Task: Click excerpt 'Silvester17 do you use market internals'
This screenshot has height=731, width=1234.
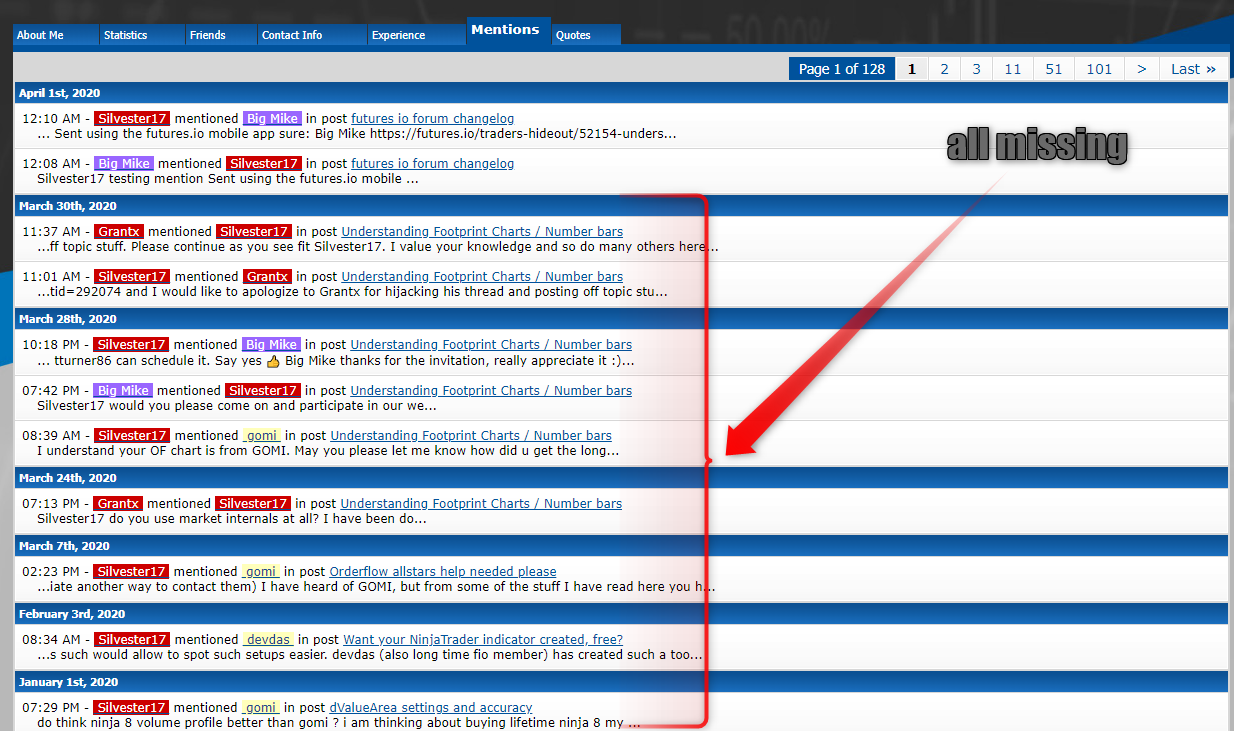Action: pyautogui.click(x=232, y=519)
